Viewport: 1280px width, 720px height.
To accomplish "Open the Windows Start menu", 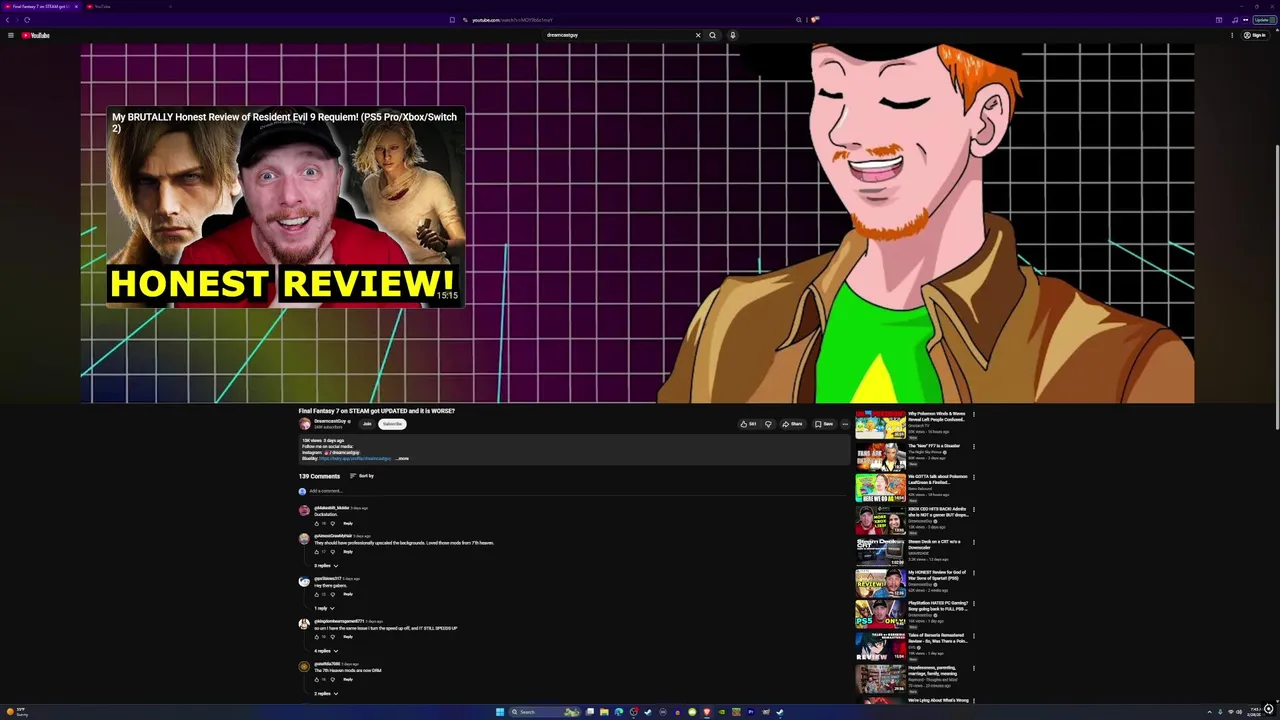I will coord(500,712).
